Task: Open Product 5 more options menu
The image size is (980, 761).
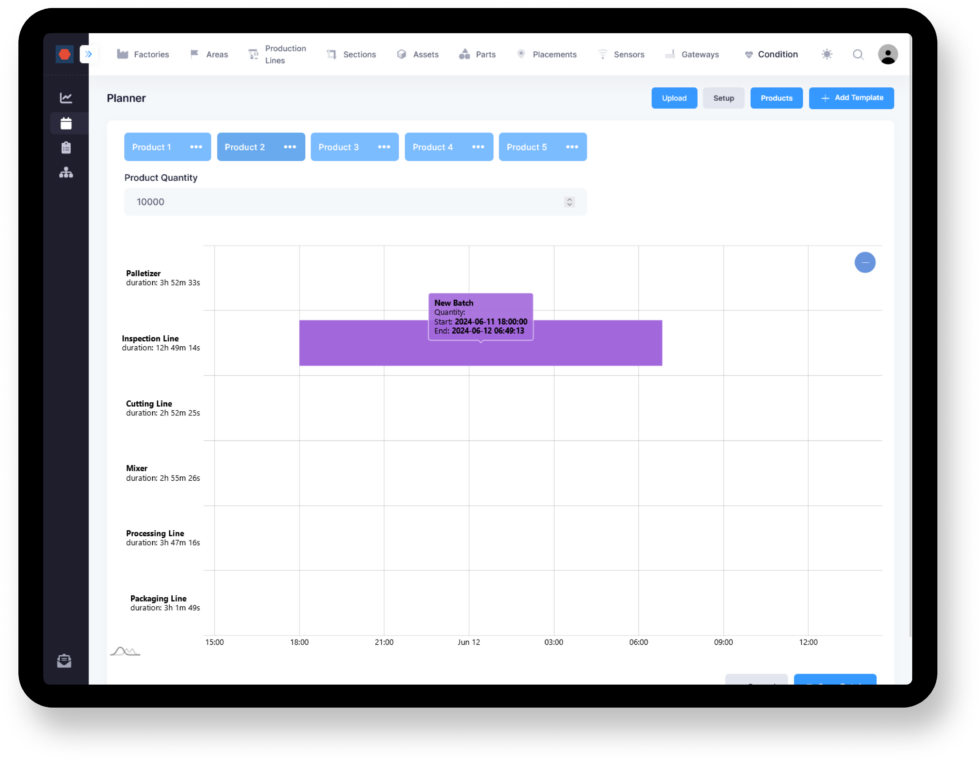Action: [x=572, y=147]
